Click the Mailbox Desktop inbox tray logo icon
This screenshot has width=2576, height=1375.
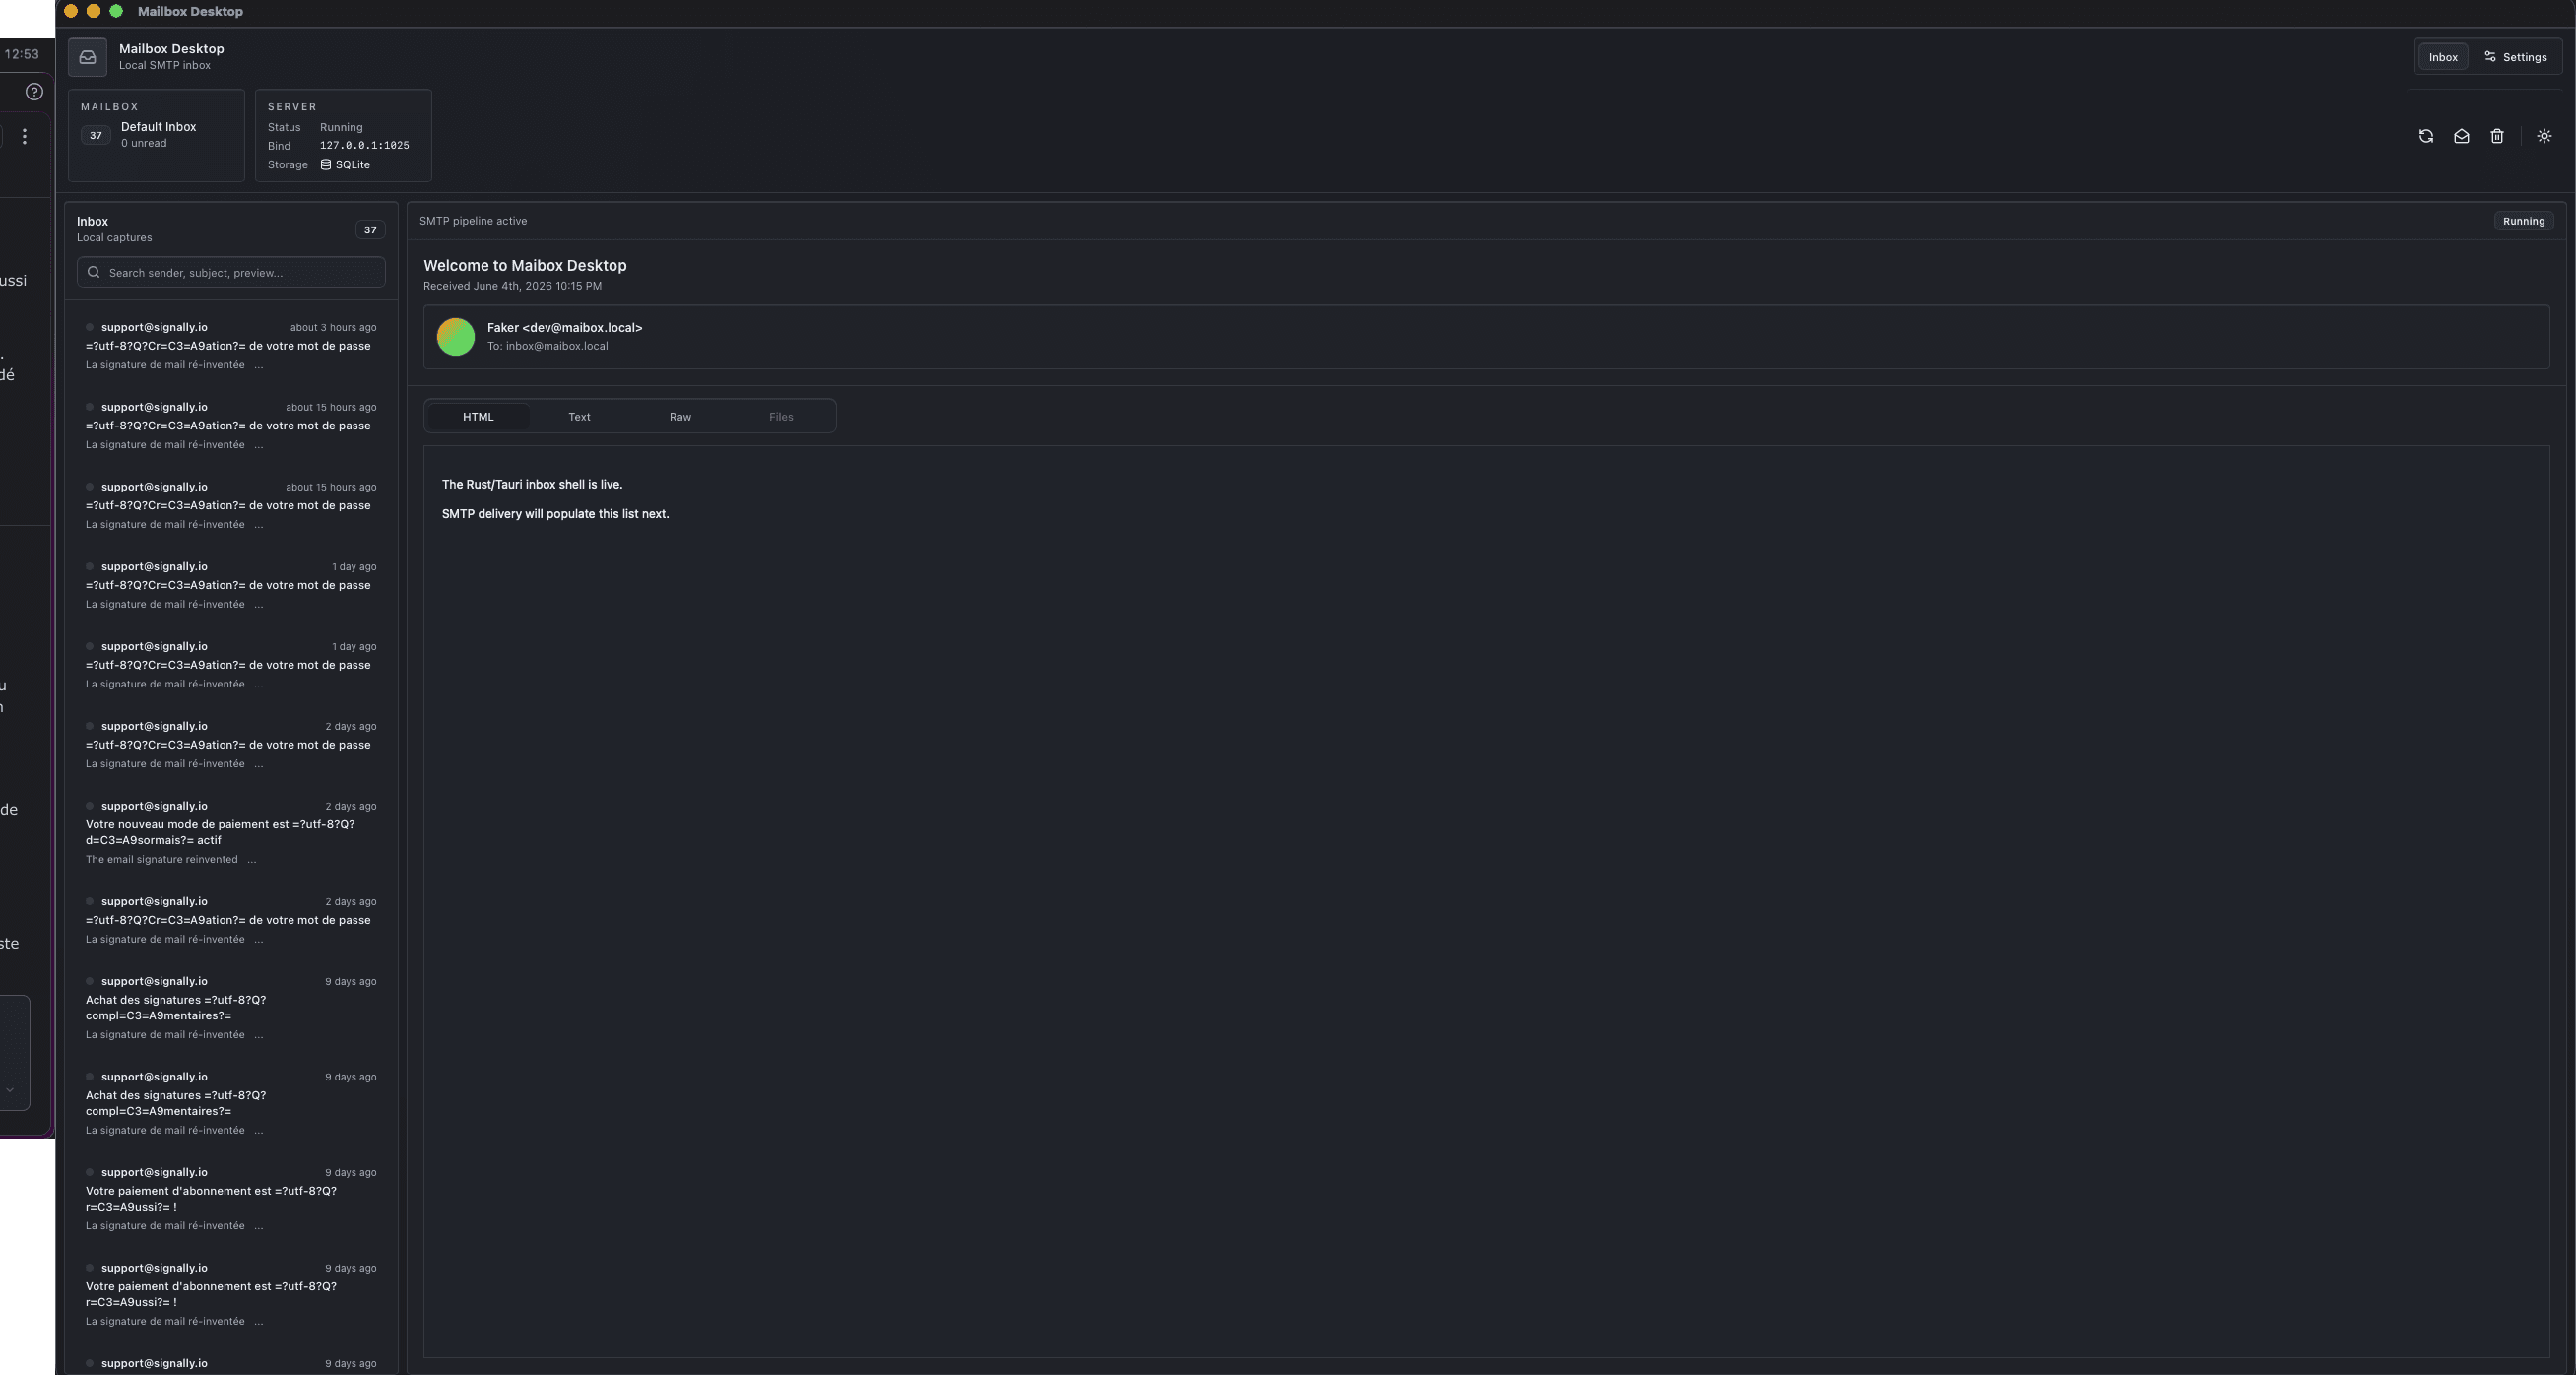point(88,57)
